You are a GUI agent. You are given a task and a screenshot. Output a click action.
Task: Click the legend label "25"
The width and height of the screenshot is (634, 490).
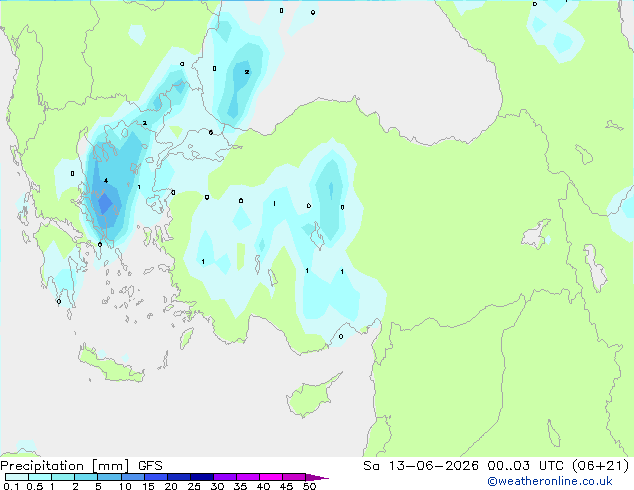194,486
